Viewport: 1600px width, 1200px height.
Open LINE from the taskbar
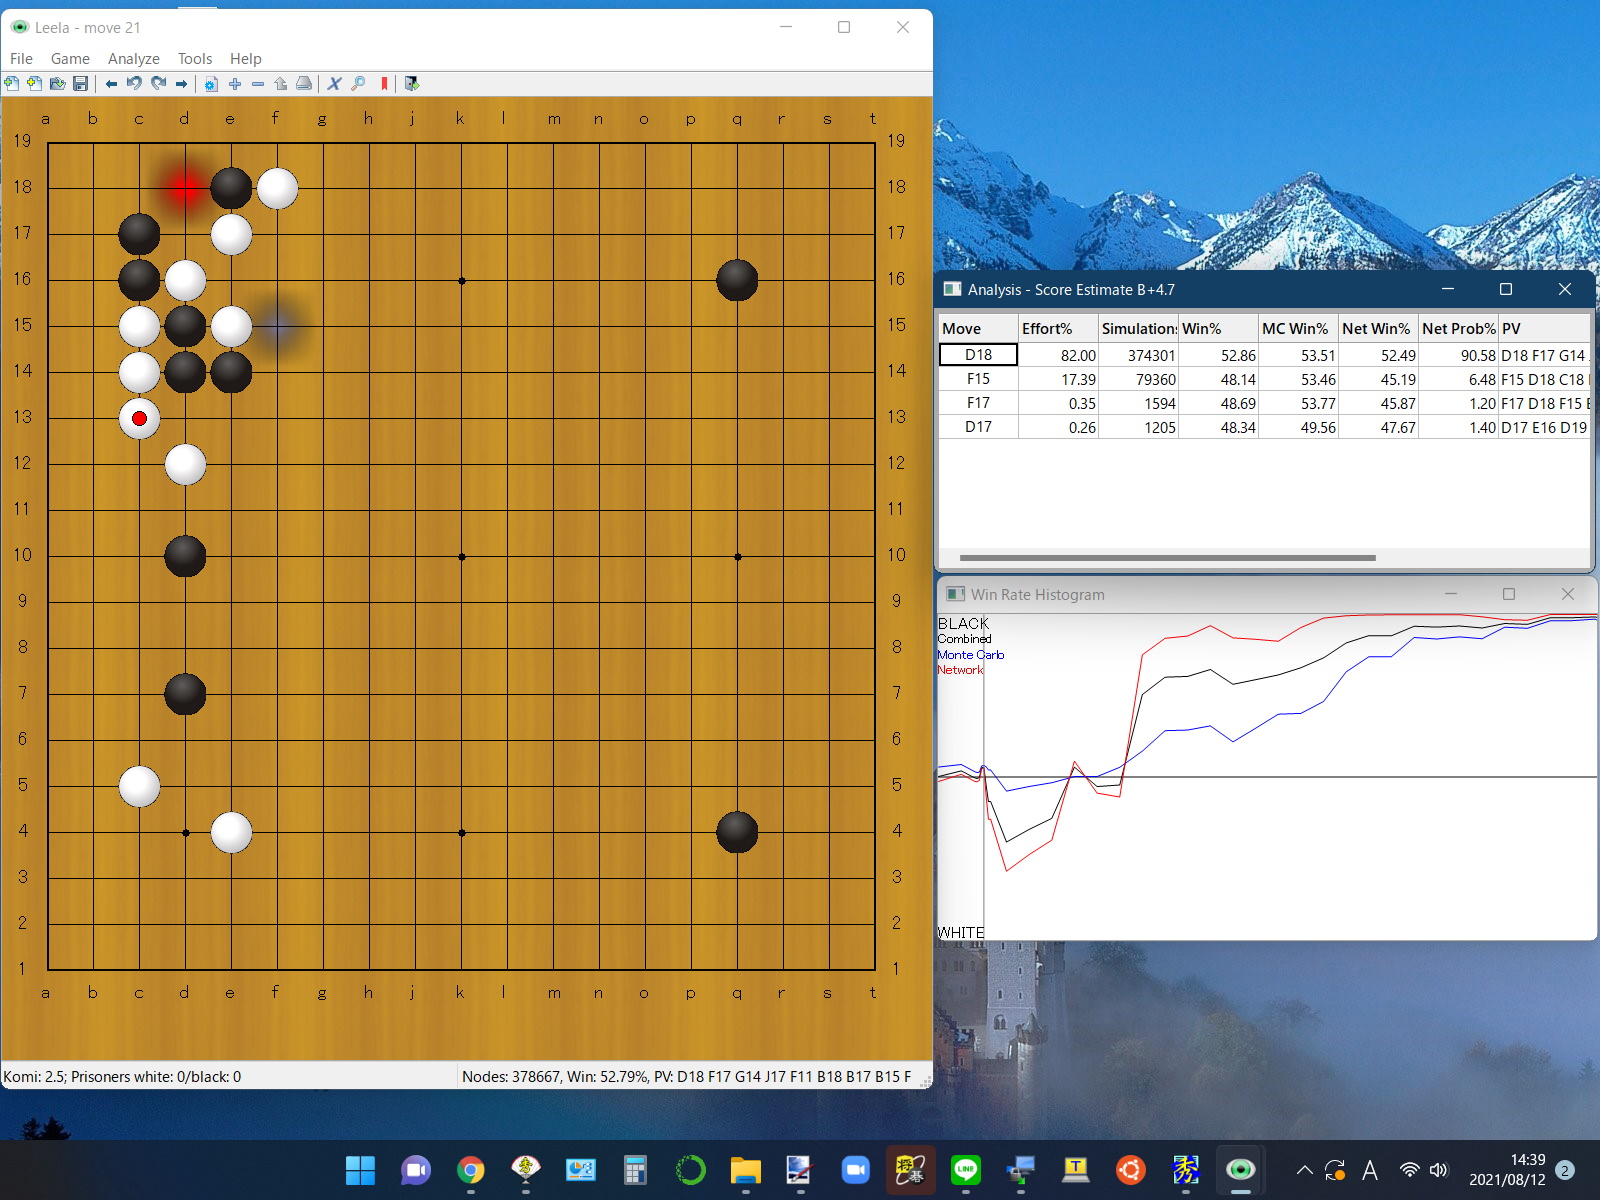tap(965, 1170)
